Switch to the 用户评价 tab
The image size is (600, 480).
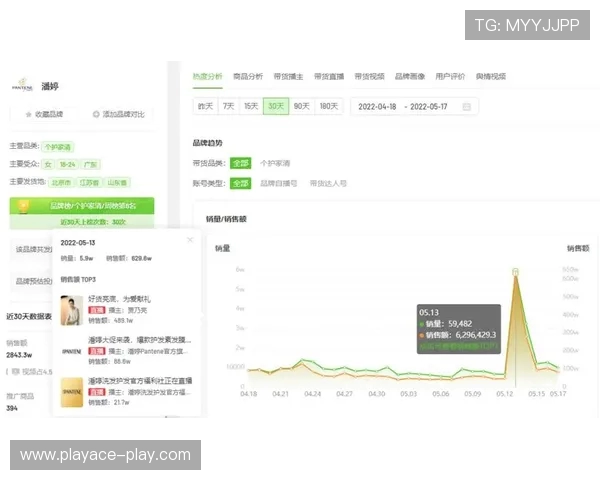450,77
